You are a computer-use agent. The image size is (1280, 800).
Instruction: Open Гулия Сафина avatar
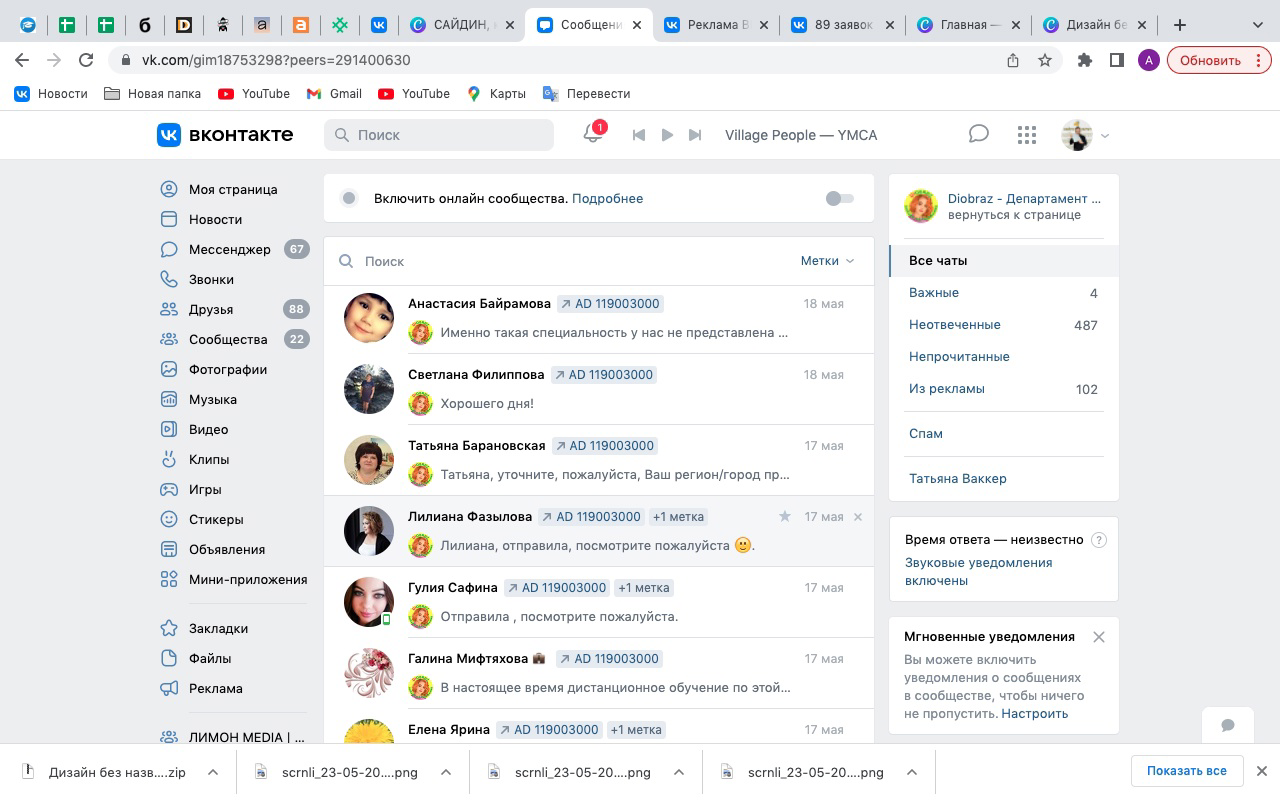(369, 602)
